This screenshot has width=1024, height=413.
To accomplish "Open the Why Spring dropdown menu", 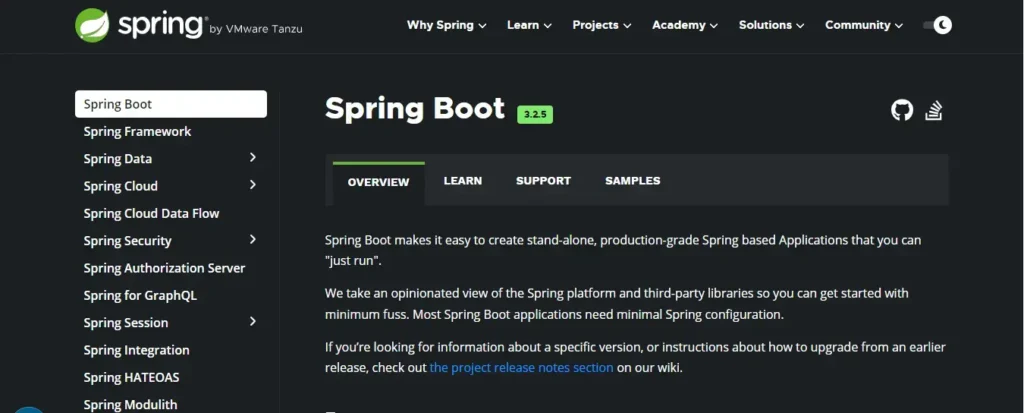I will [x=447, y=25].
